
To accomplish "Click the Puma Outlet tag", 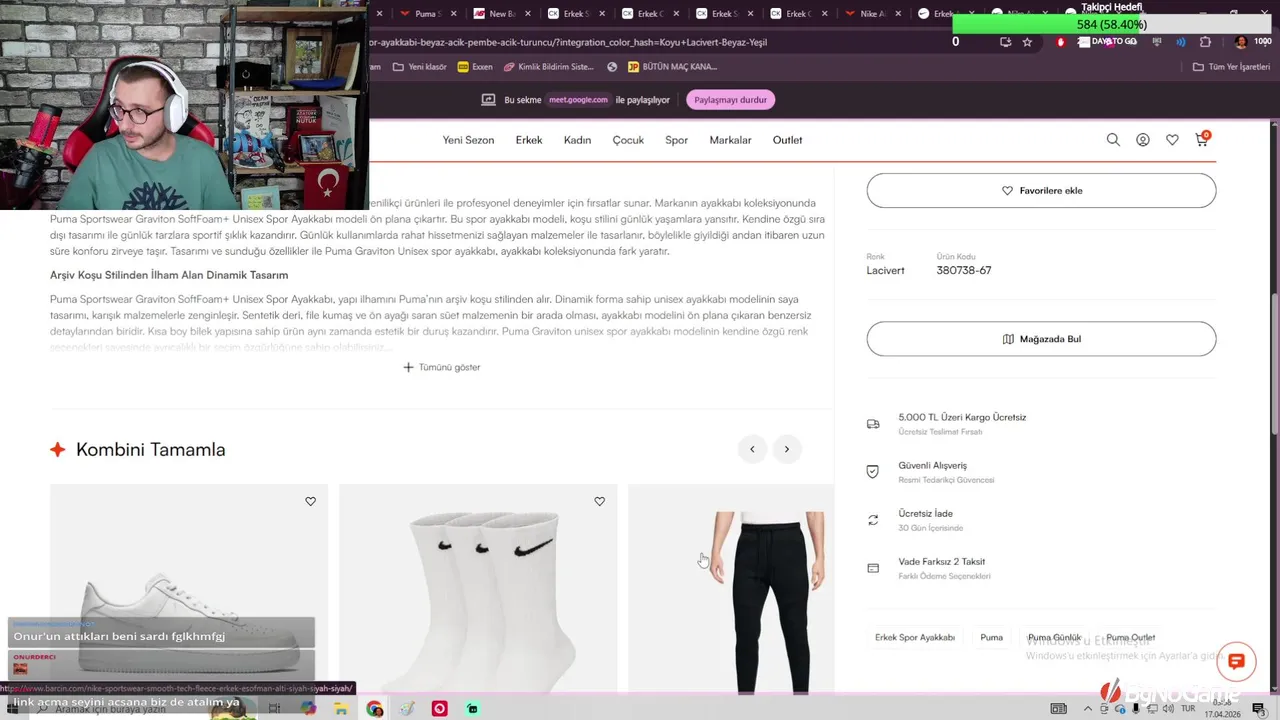I will (1130, 637).
